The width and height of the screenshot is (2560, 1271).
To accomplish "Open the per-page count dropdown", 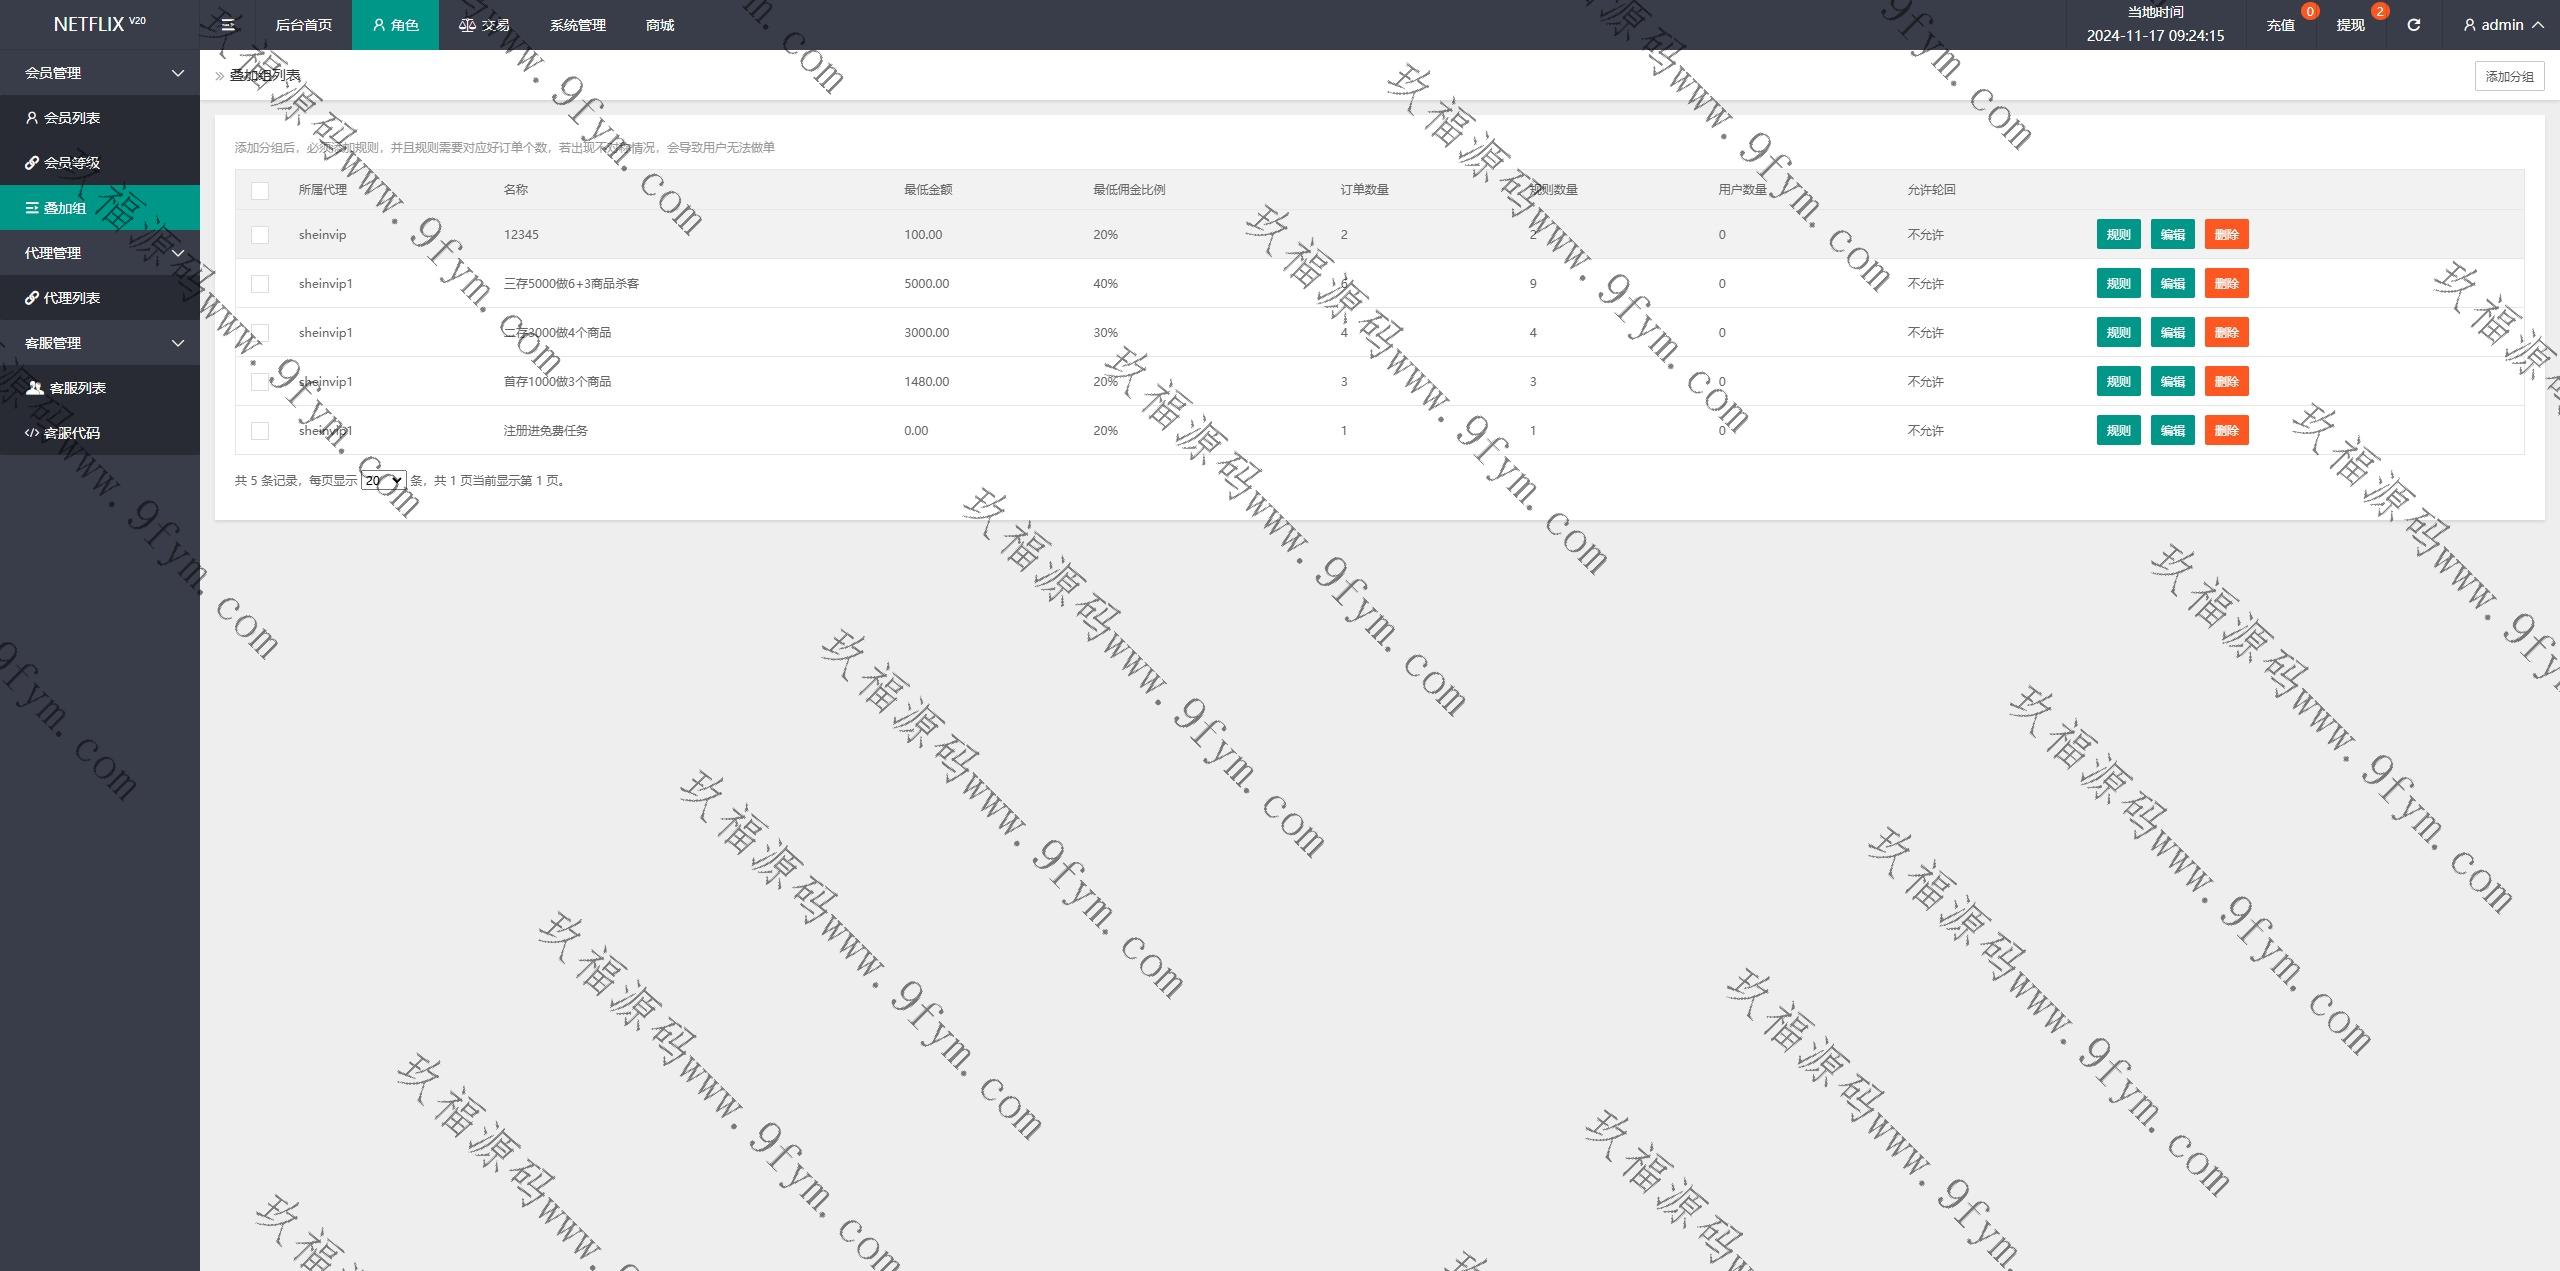I will pyautogui.click(x=383, y=481).
